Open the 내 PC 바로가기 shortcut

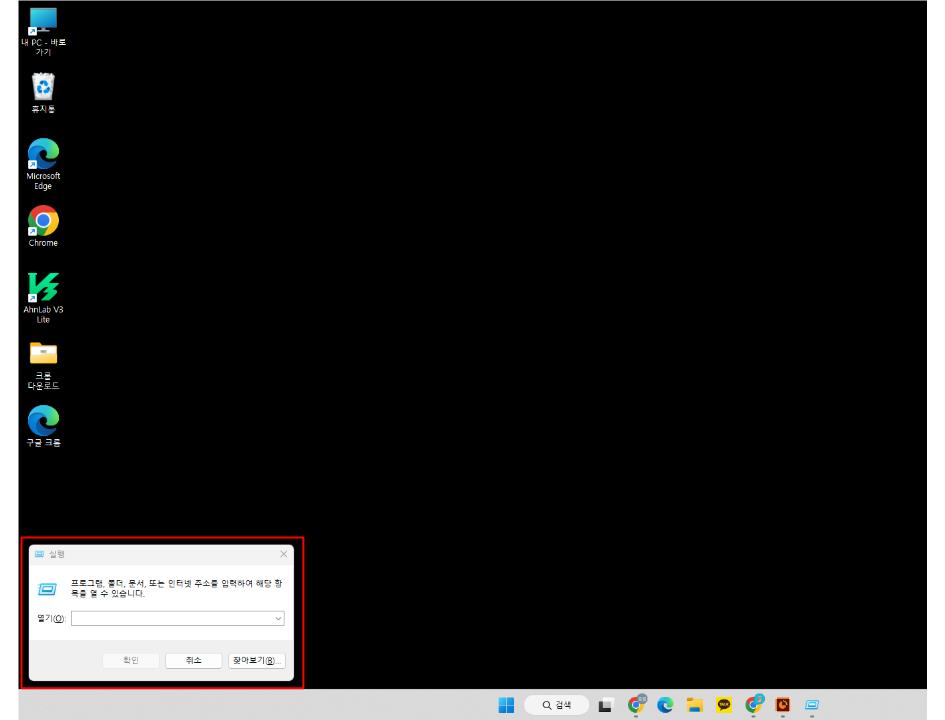coord(43,22)
